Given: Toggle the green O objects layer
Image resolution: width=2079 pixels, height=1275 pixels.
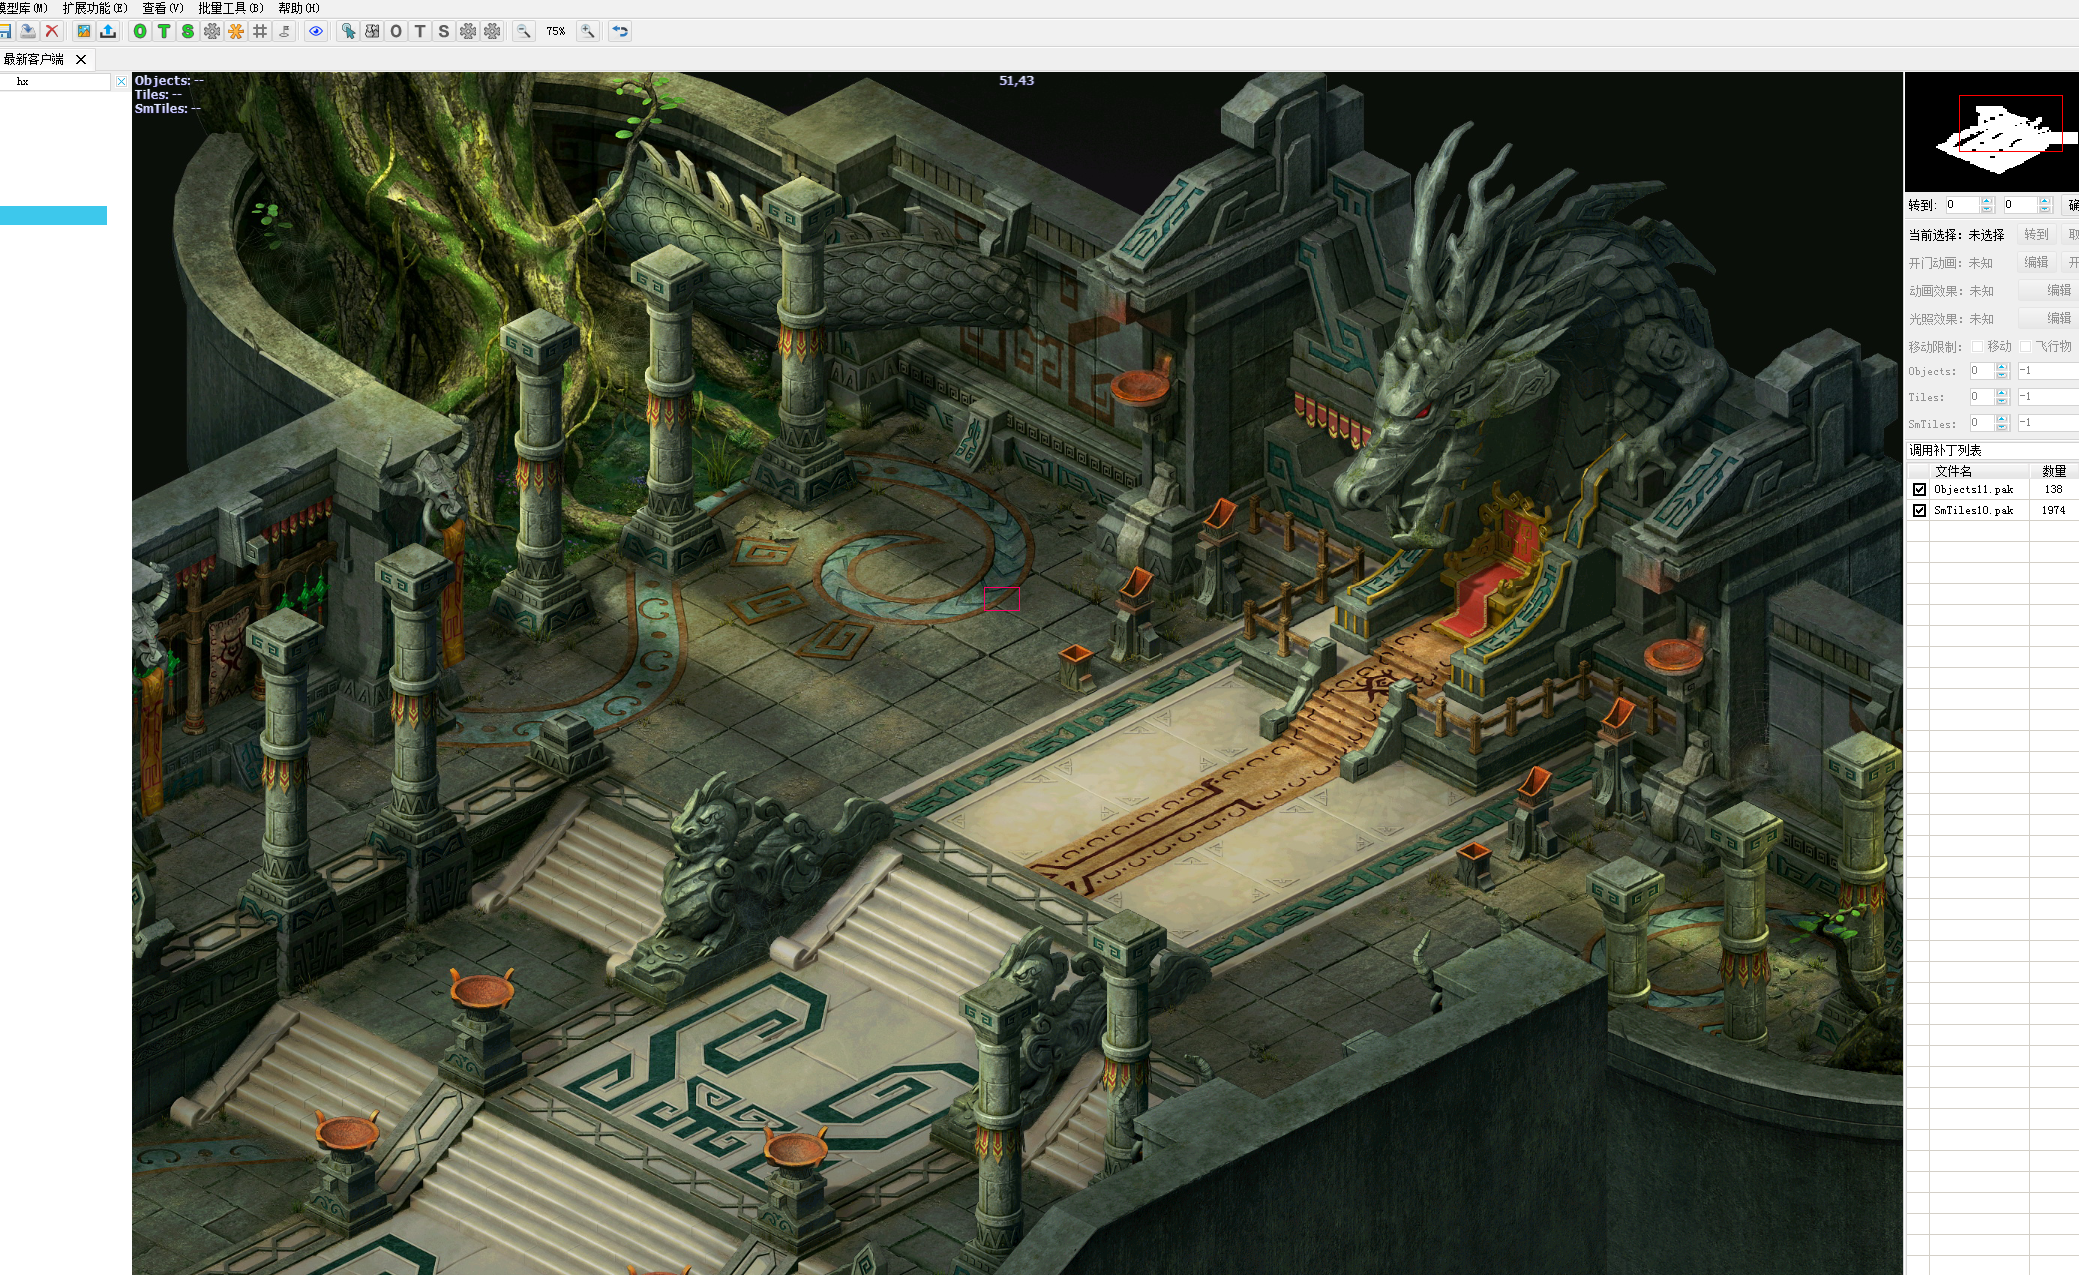Looking at the screenshot, I should pyautogui.click(x=140, y=31).
